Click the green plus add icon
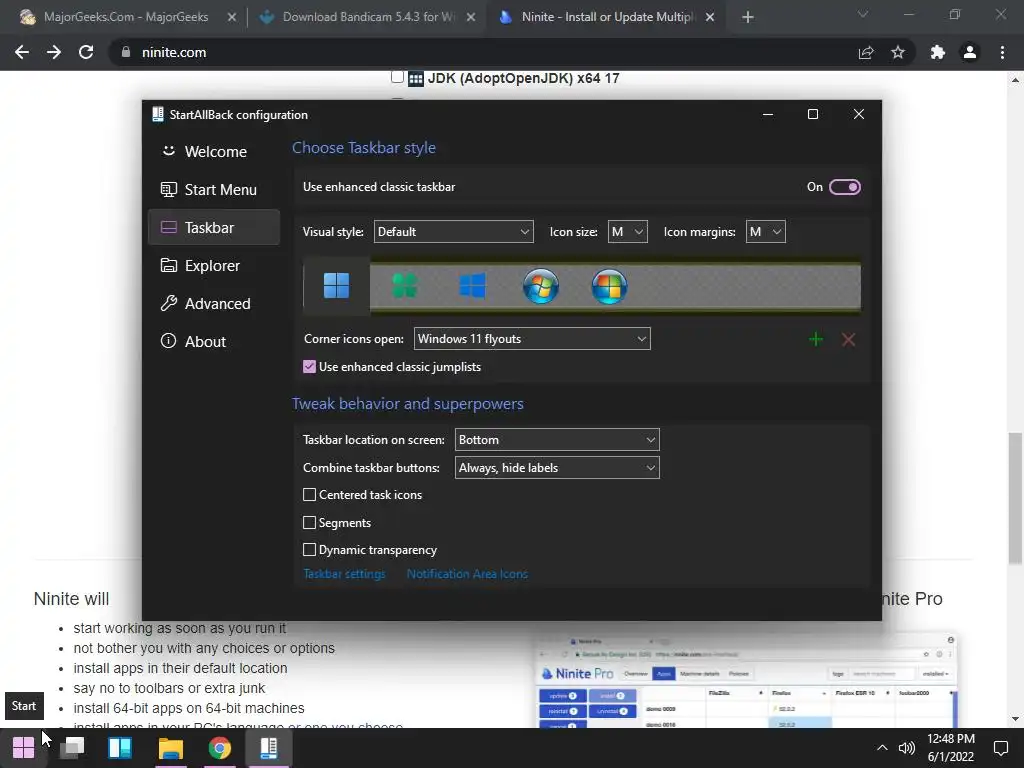 pyautogui.click(x=816, y=340)
